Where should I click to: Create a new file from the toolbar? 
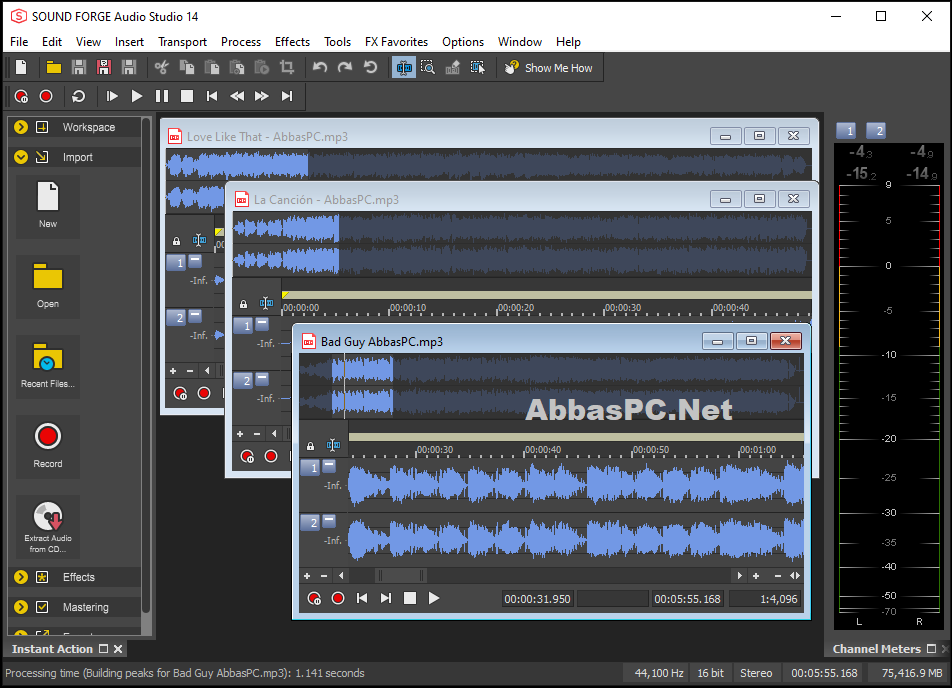[21, 67]
